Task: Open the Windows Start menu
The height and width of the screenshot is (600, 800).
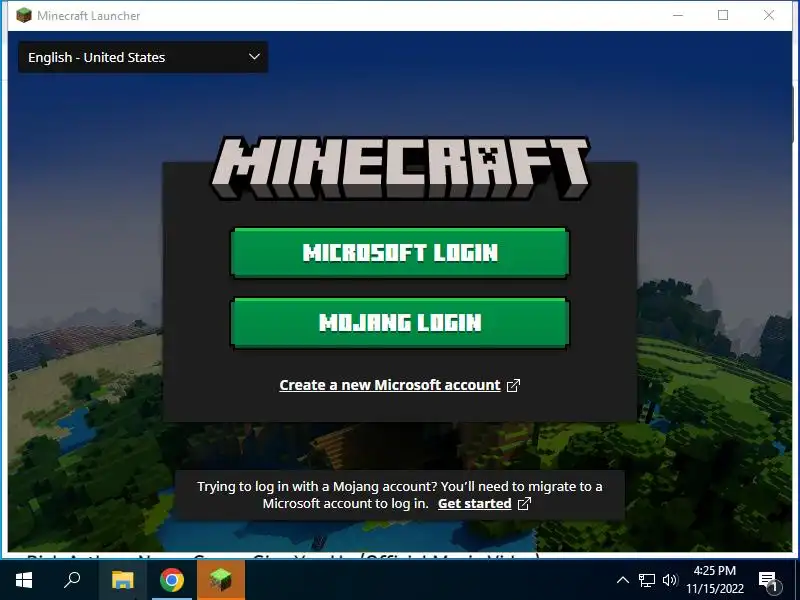Action: pos(24,580)
